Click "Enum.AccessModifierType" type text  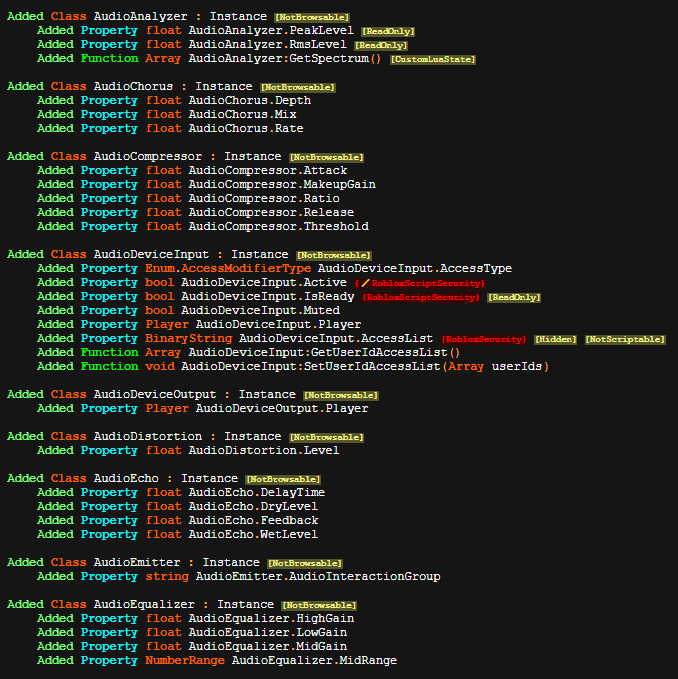[228, 268]
